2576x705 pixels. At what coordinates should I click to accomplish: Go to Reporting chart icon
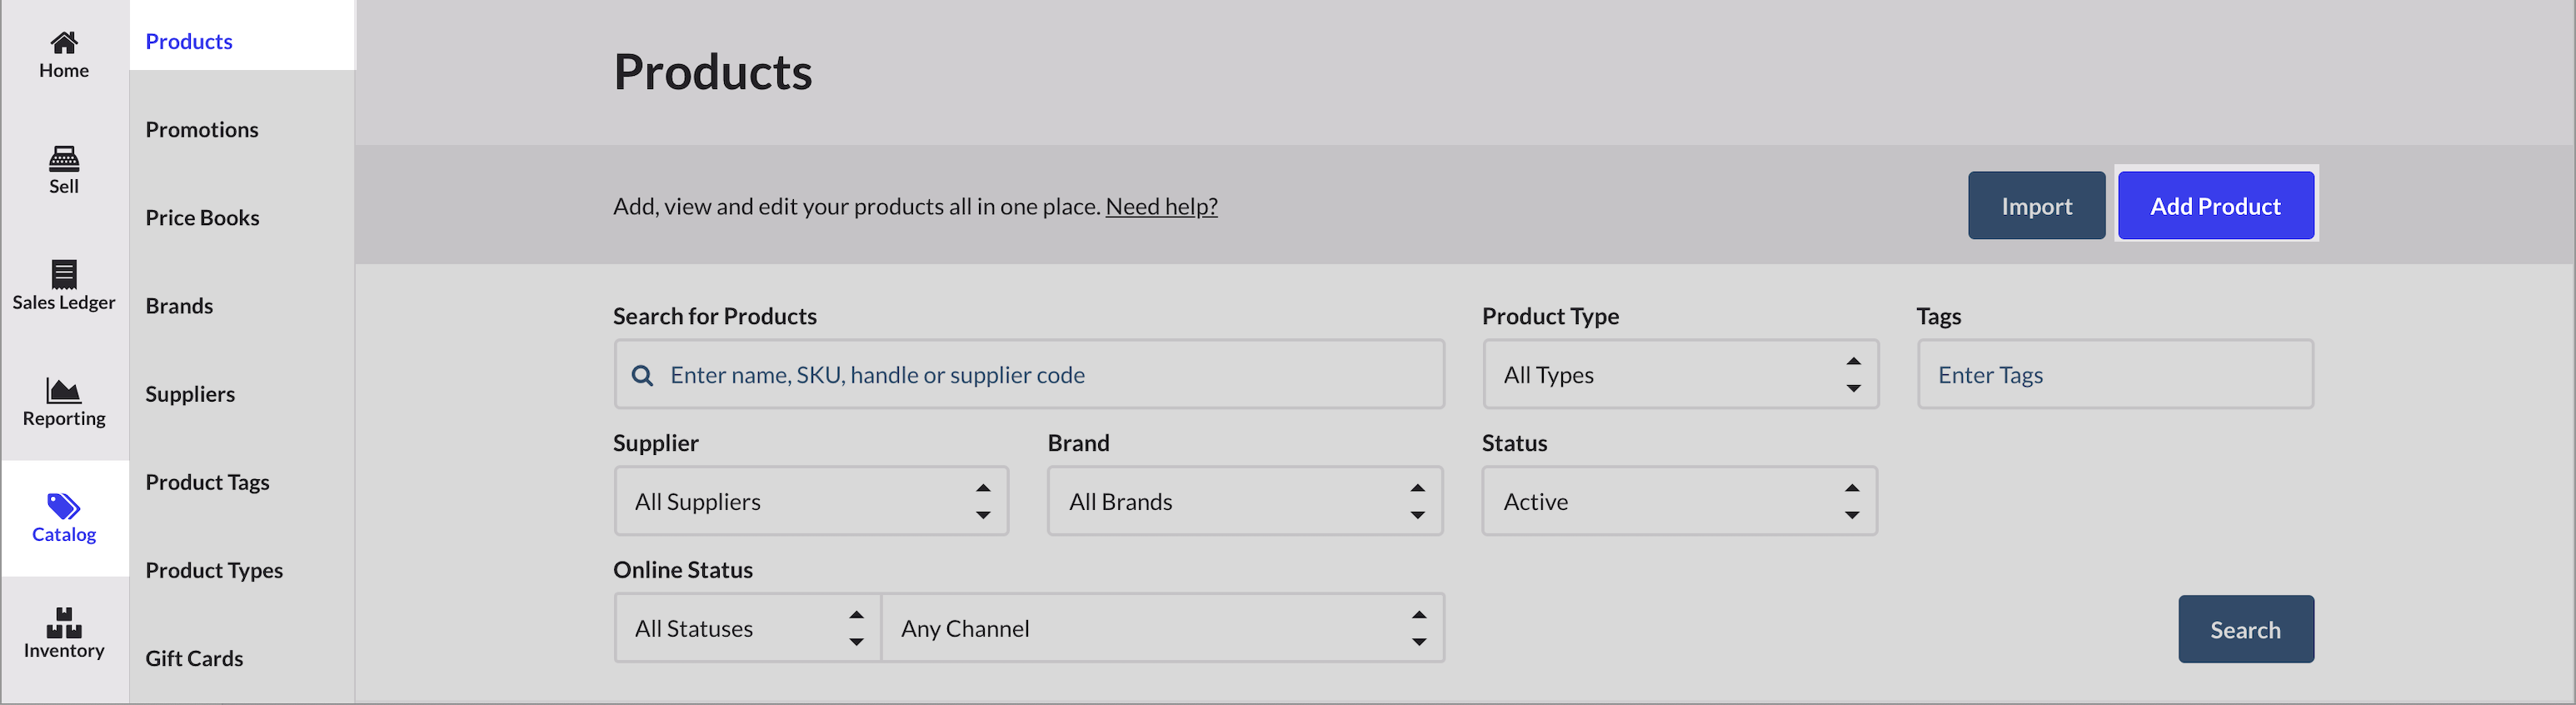(x=64, y=390)
